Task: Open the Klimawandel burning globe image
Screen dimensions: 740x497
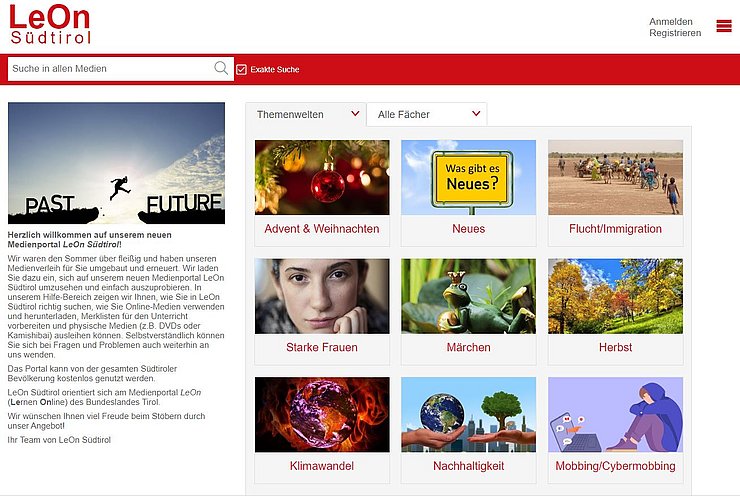Action: [322, 415]
